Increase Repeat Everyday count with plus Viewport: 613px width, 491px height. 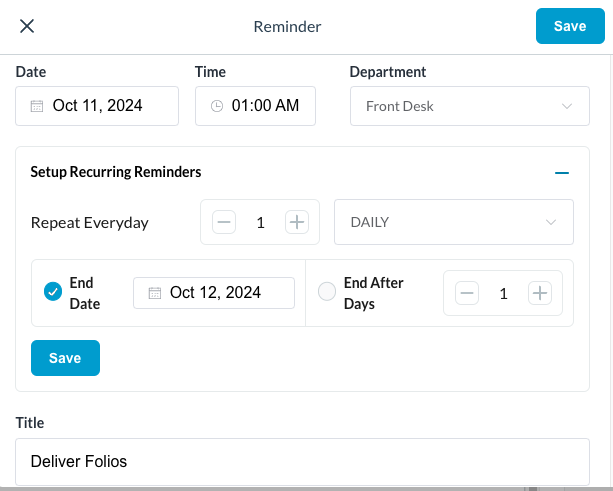(x=296, y=222)
